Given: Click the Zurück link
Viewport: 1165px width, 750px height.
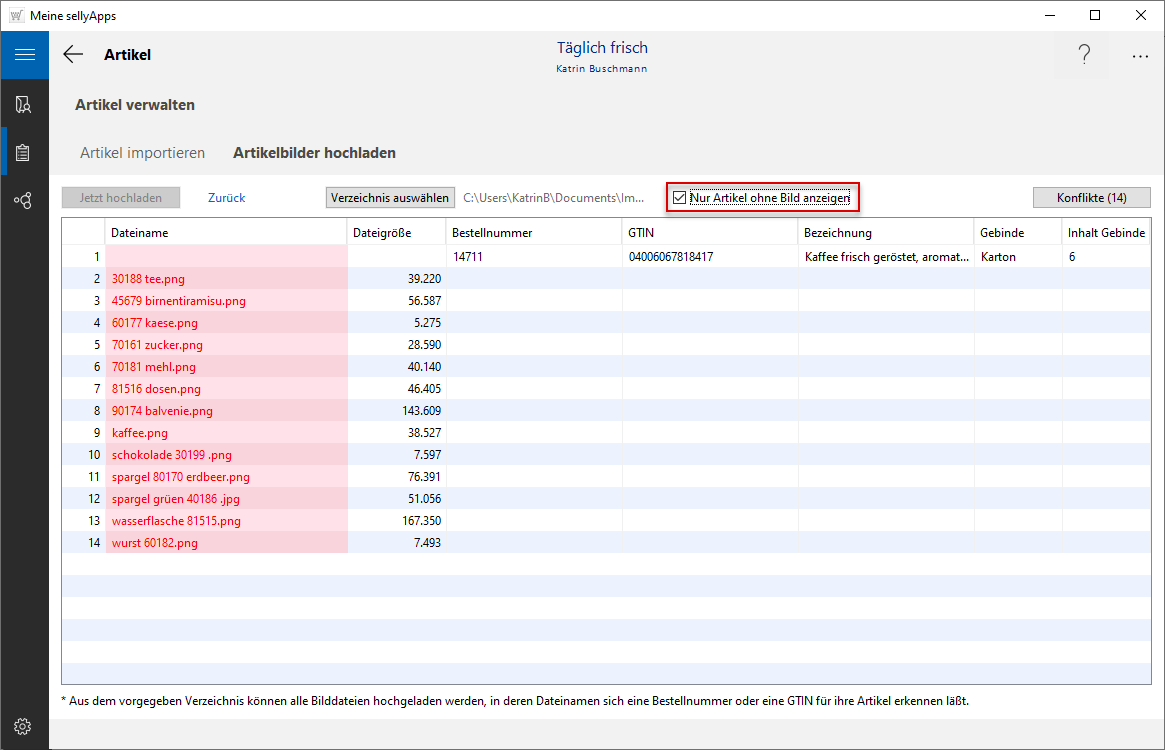Looking at the screenshot, I should point(226,198).
